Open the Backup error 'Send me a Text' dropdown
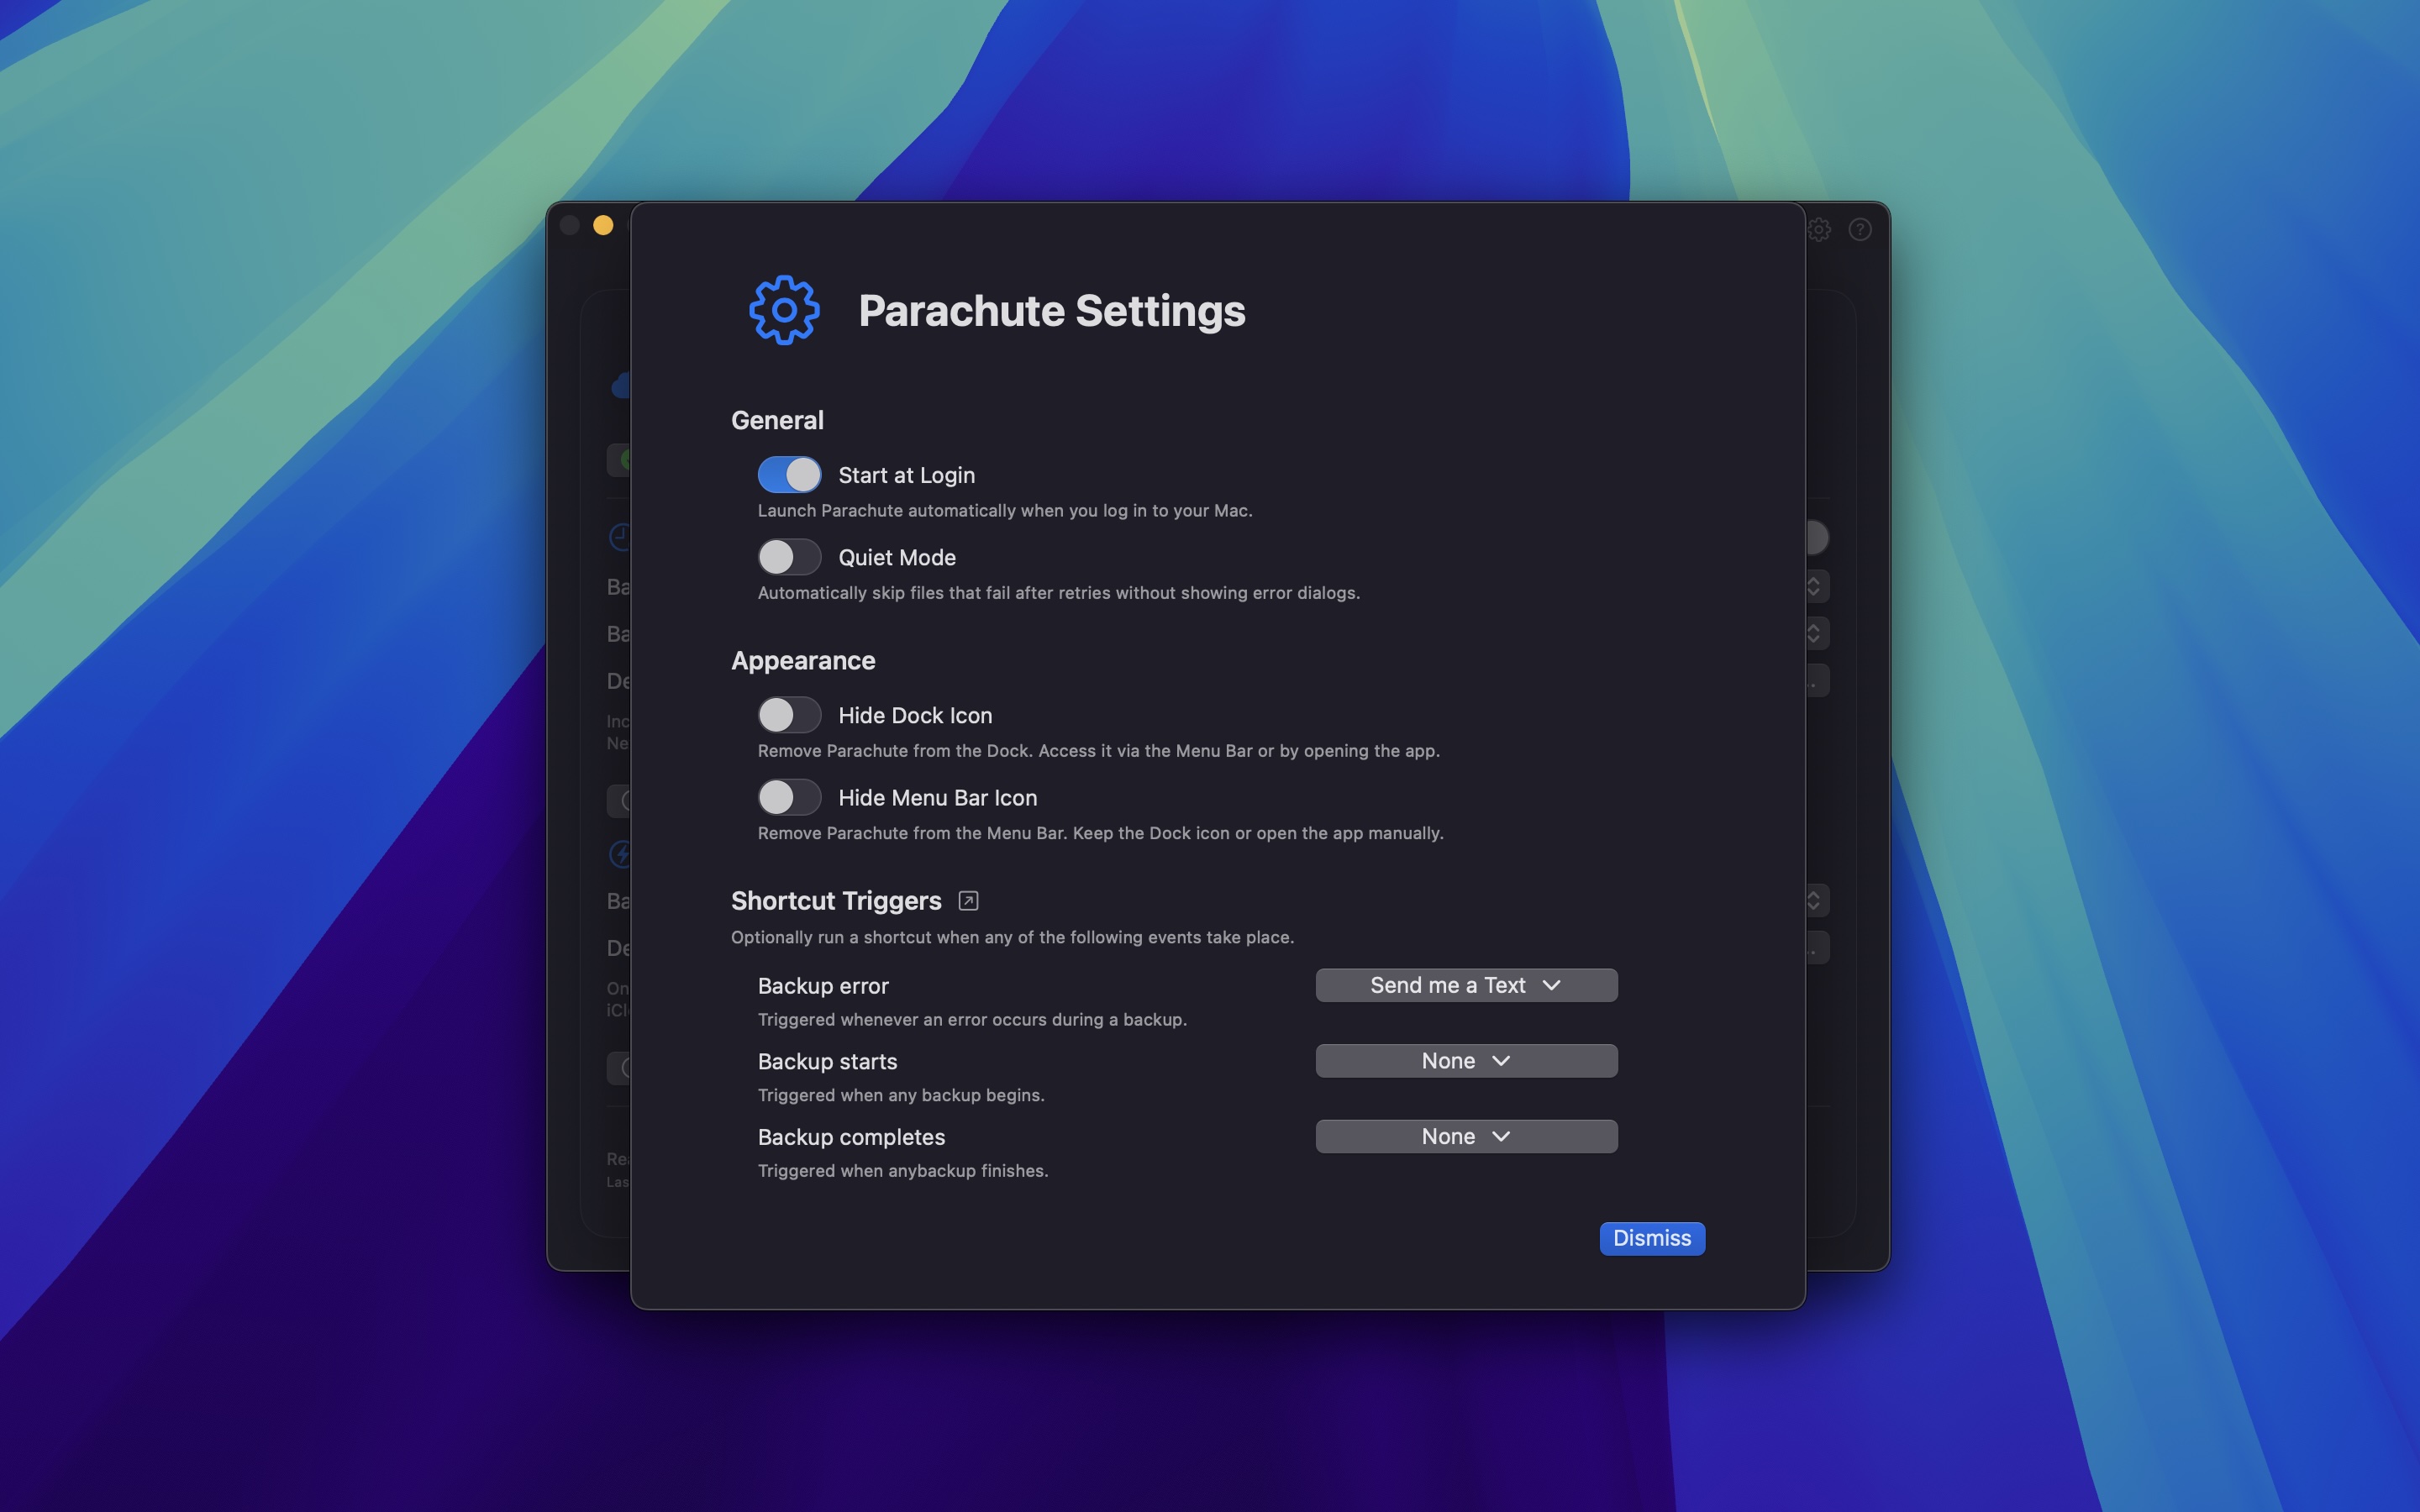The height and width of the screenshot is (1512, 2420). click(1465, 985)
